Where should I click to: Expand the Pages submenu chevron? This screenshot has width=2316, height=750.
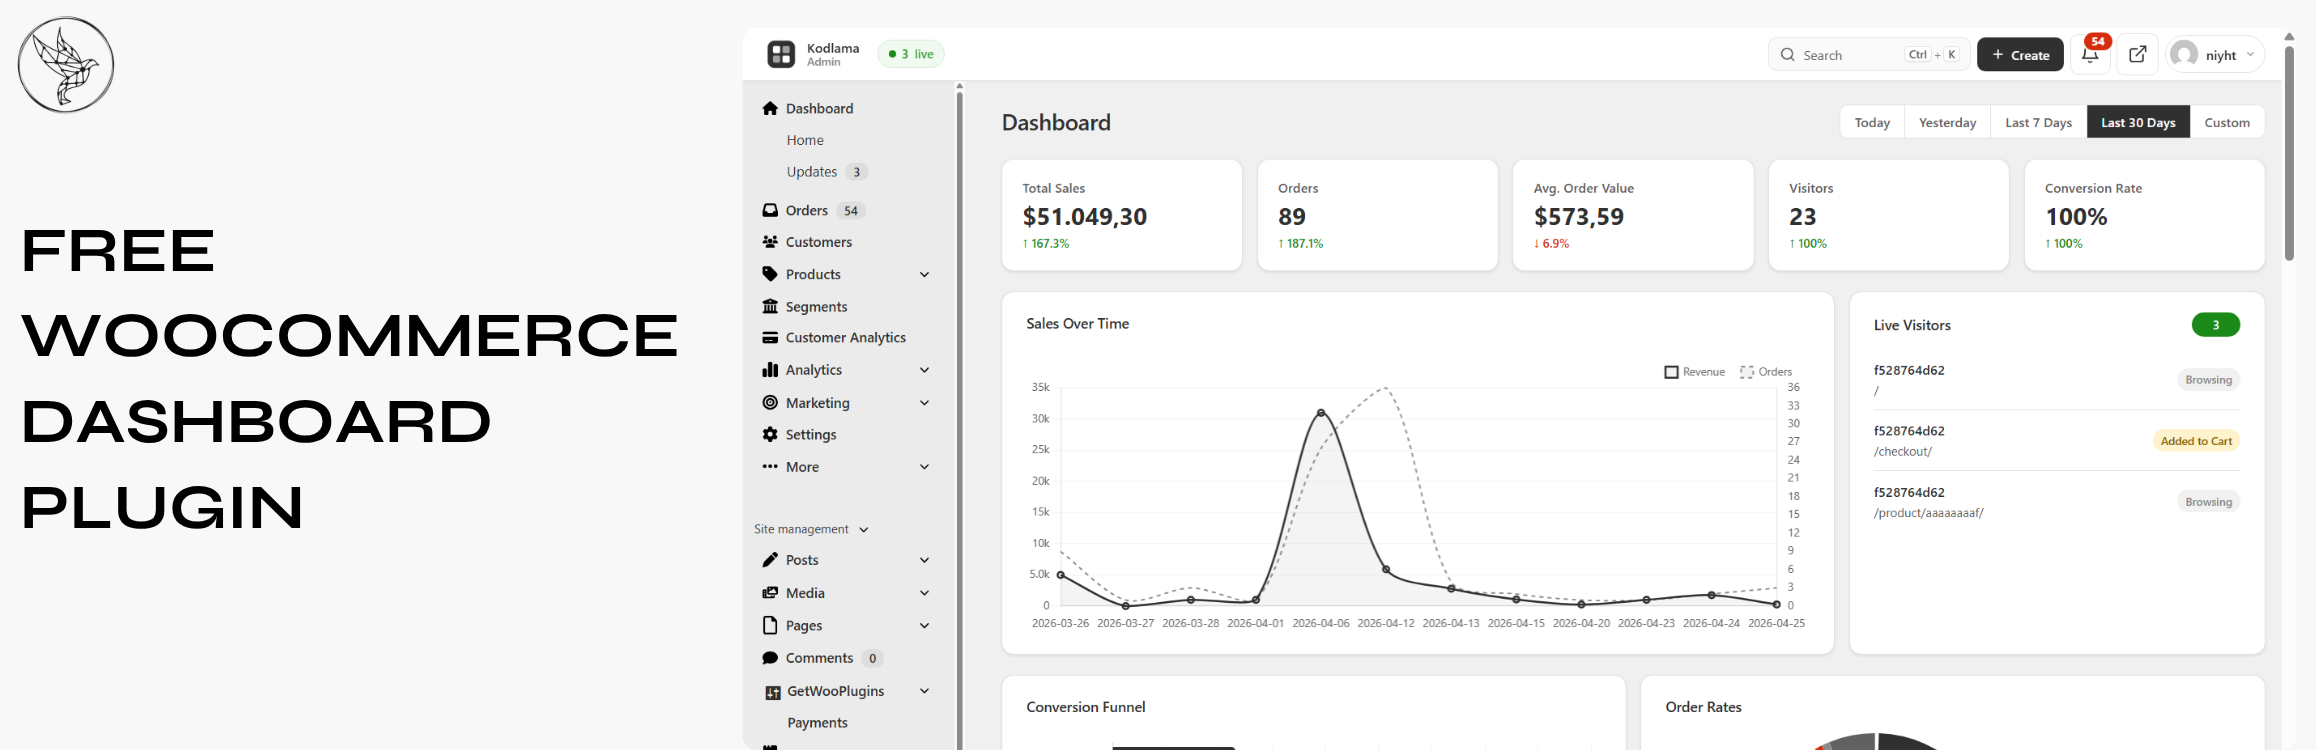pyautogui.click(x=925, y=626)
